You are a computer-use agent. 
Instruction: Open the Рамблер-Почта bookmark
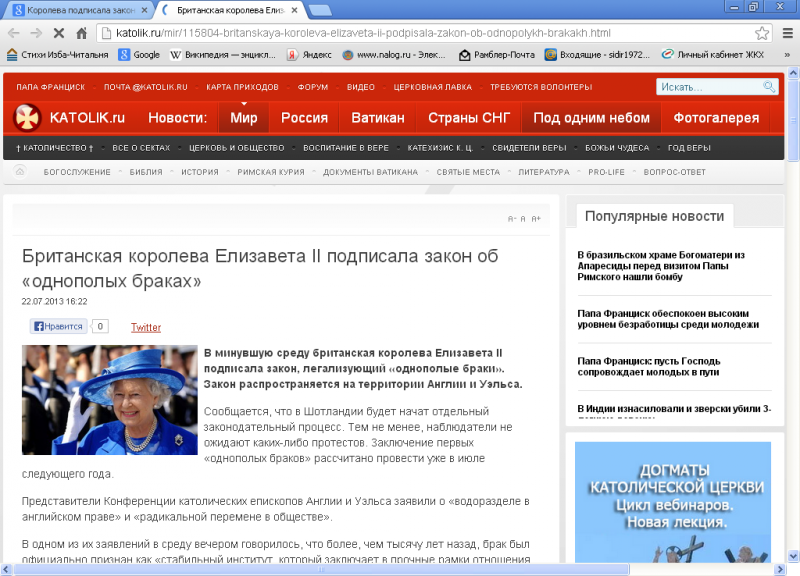(x=496, y=55)
